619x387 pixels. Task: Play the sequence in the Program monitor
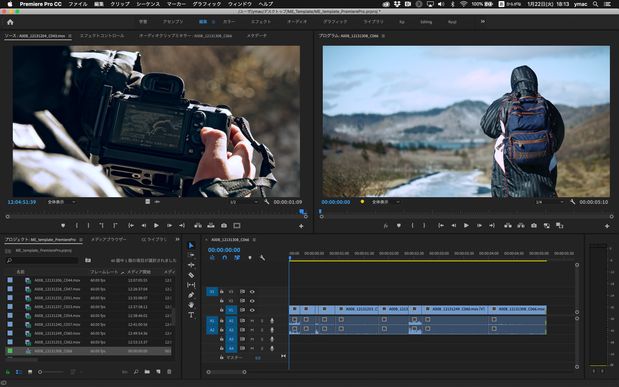pyautogui.click(x=466, y=225)
